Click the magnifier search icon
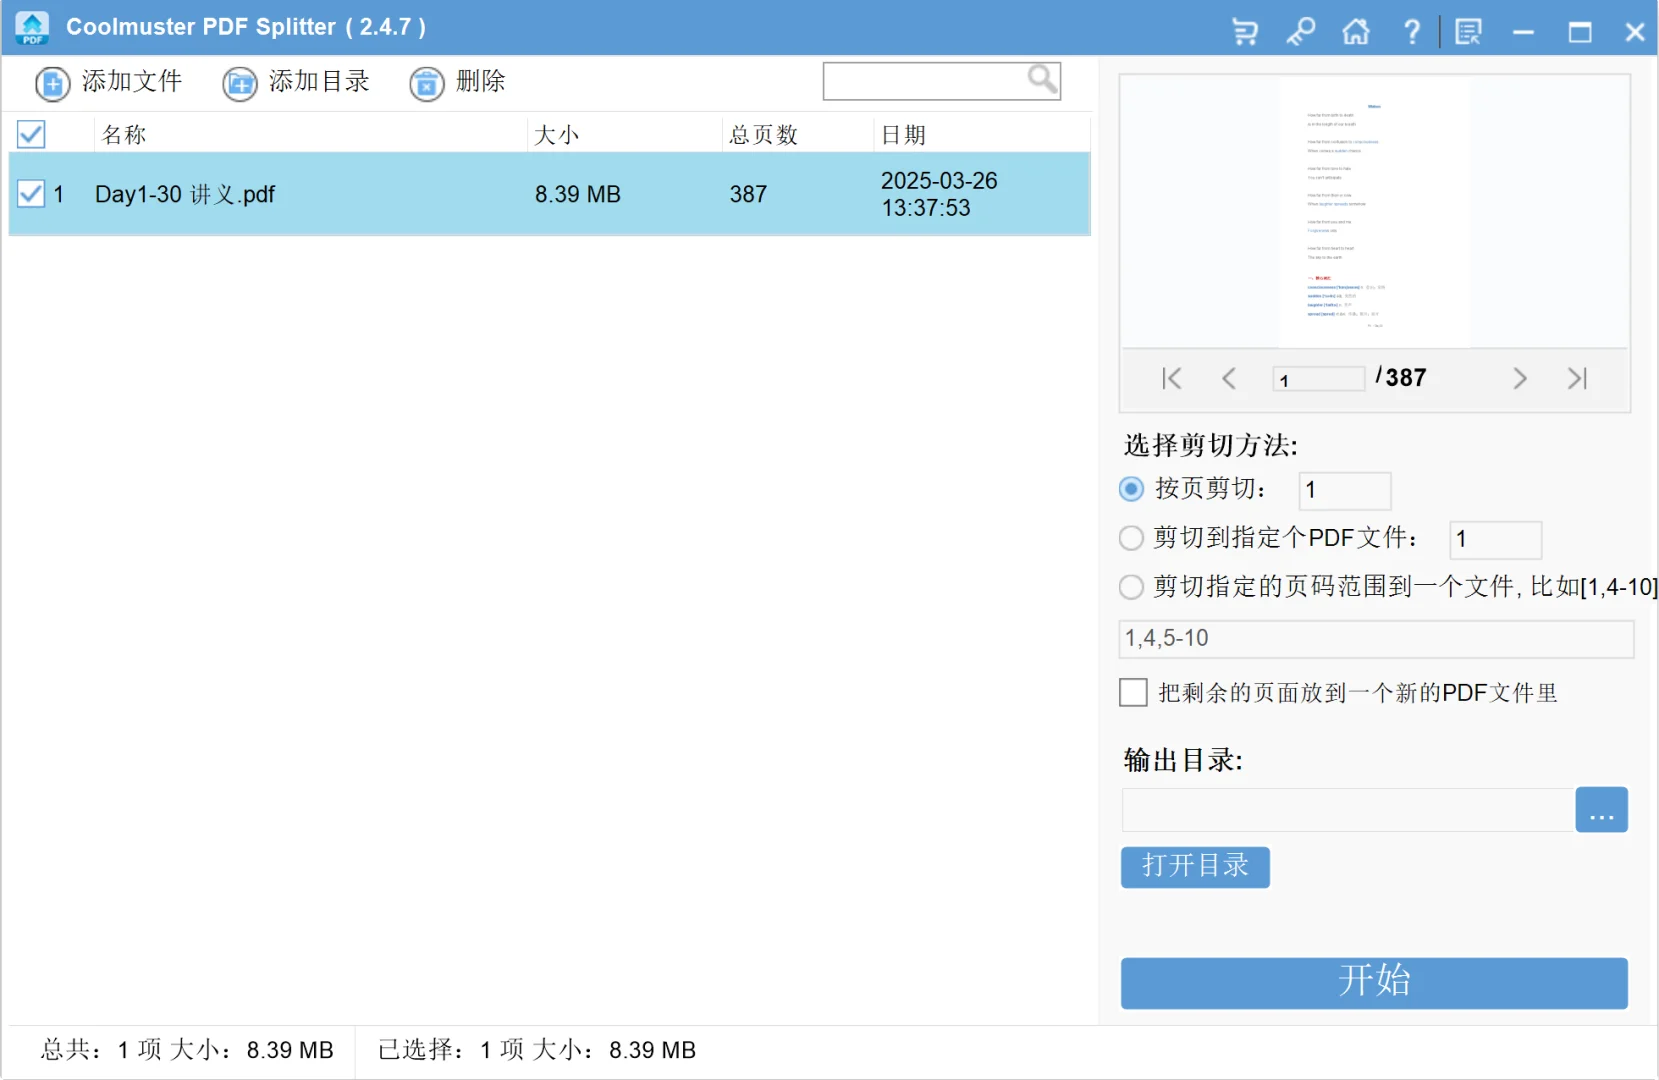 (1042, 80)
